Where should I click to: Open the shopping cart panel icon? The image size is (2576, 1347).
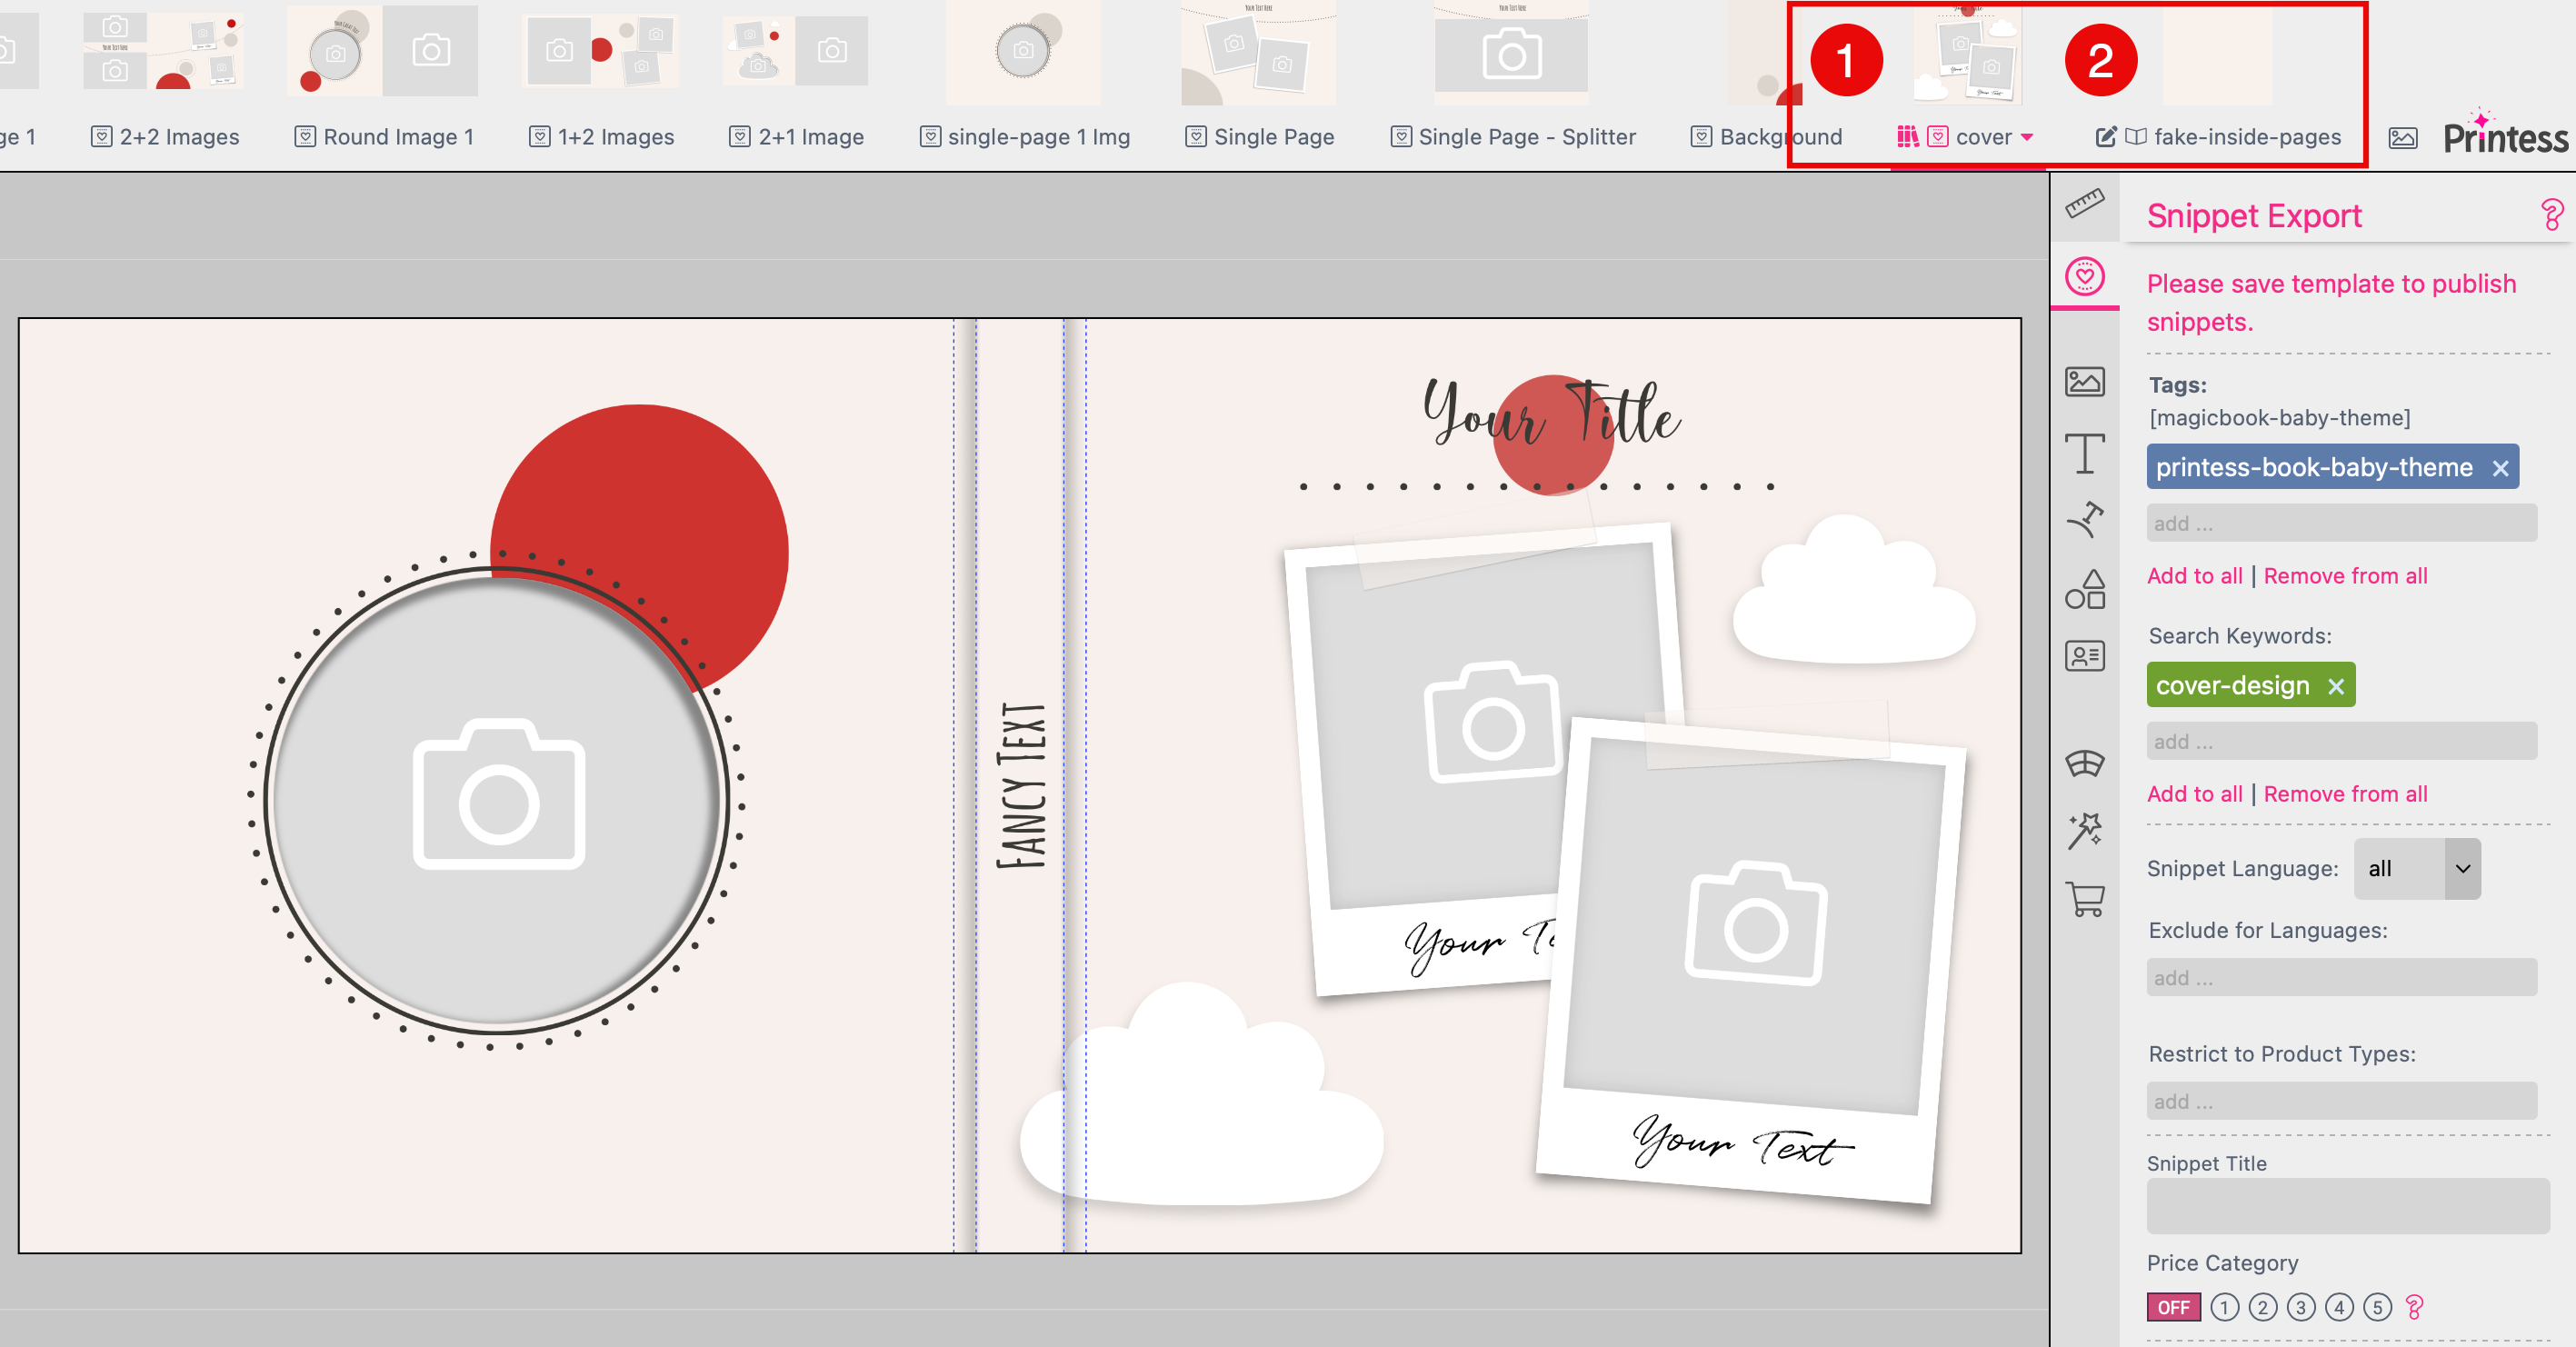pos(2086,900)
